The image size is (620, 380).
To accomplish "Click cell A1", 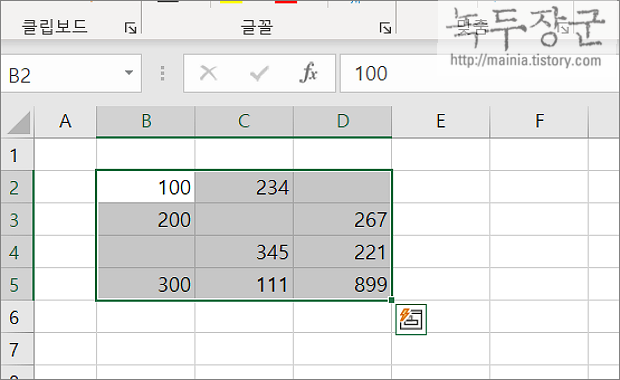I will point(65,155).
